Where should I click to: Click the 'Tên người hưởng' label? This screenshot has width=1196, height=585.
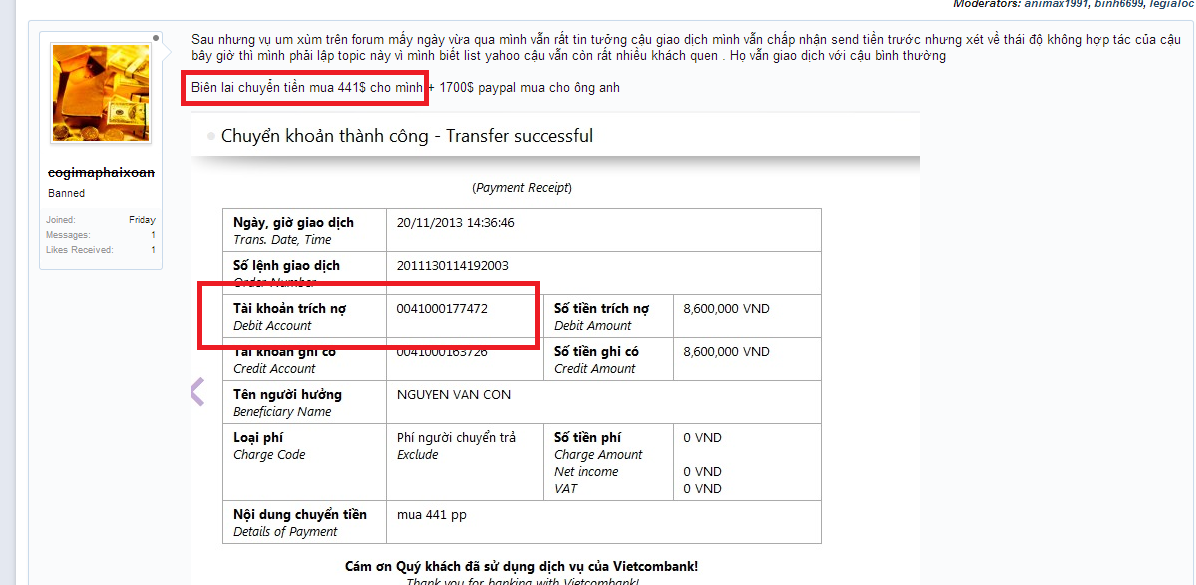coord(288,394)
